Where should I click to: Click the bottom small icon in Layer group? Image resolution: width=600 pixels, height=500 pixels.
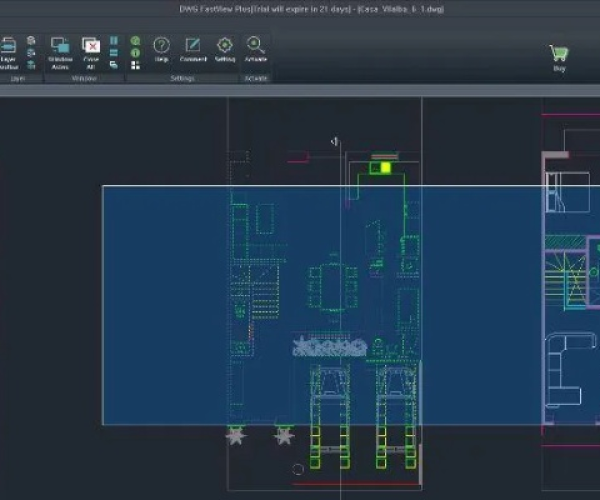click(31, 64)
